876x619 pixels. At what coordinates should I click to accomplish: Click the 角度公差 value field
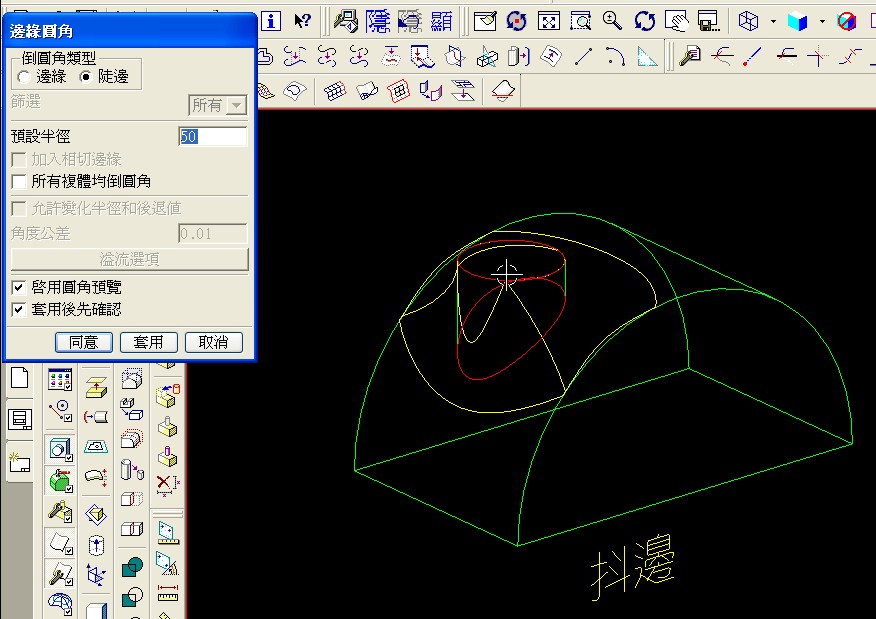[x=212, y=234]
